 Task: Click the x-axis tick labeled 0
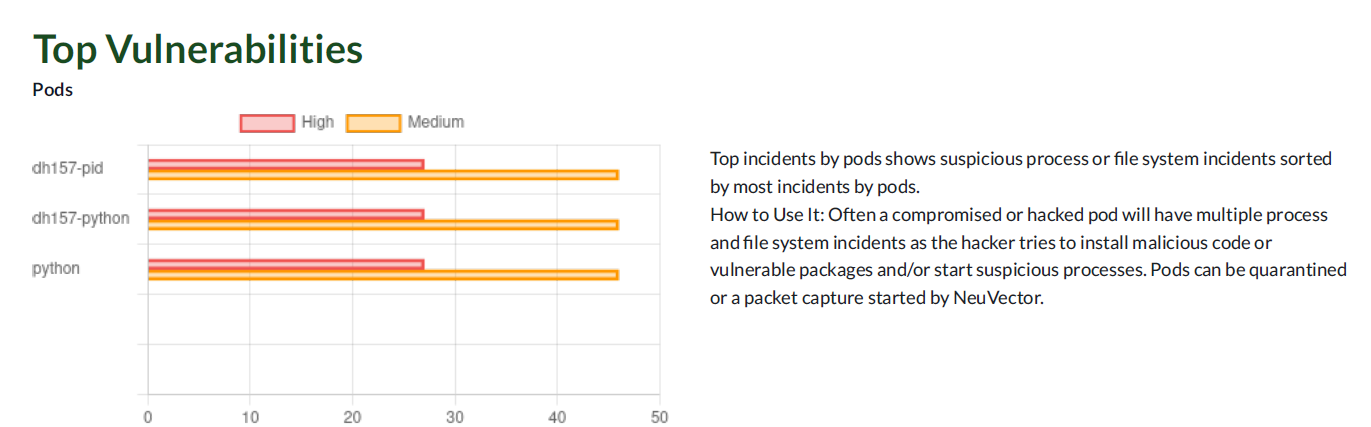[148, 416]
